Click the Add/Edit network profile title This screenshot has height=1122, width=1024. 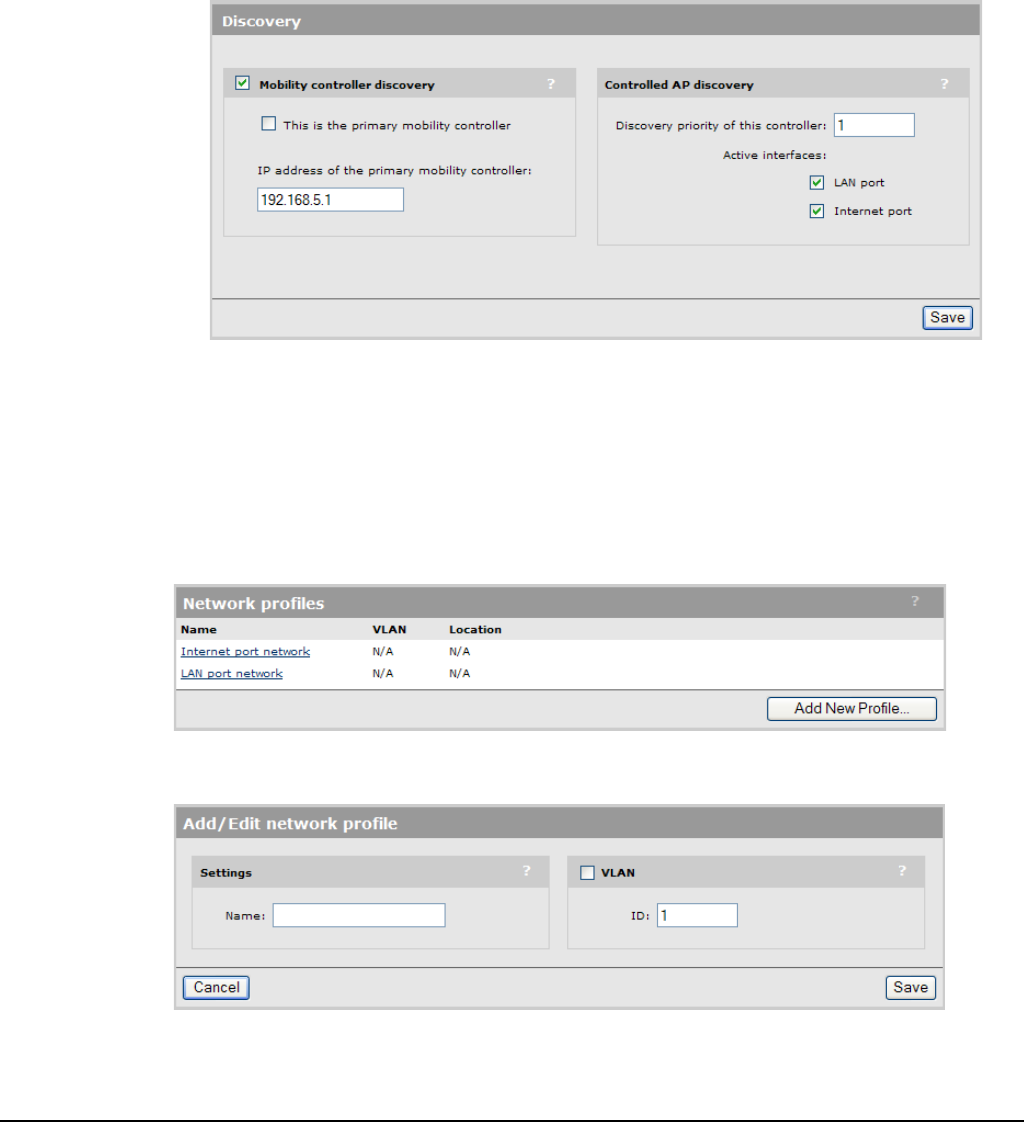(290, 824)
